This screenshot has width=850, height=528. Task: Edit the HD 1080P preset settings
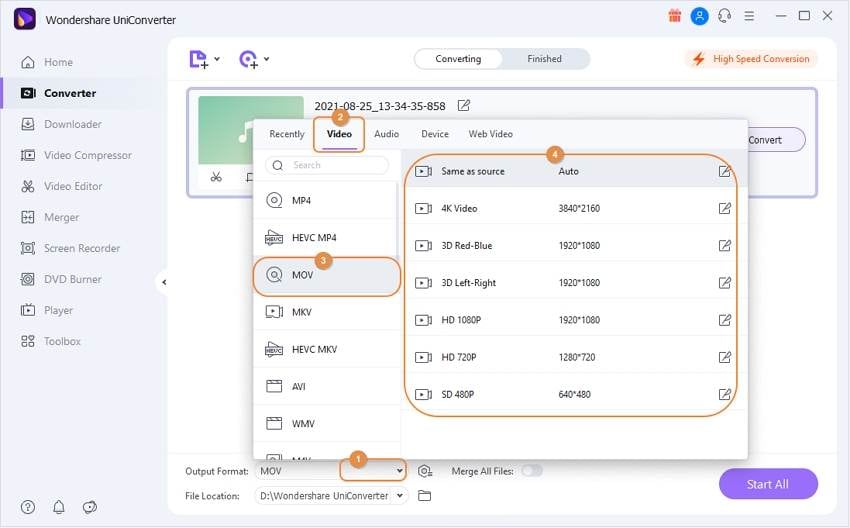724,320
